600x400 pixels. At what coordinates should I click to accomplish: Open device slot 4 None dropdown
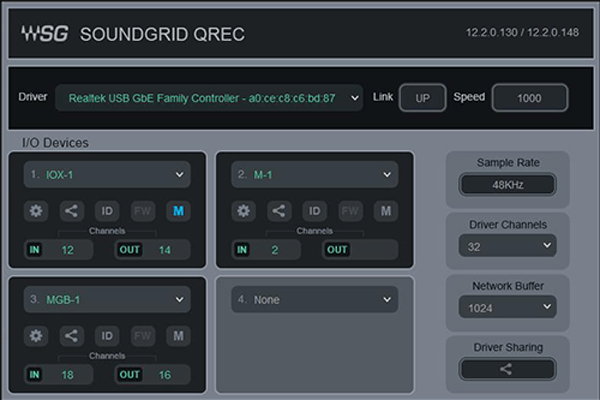[x=314, y=300]
